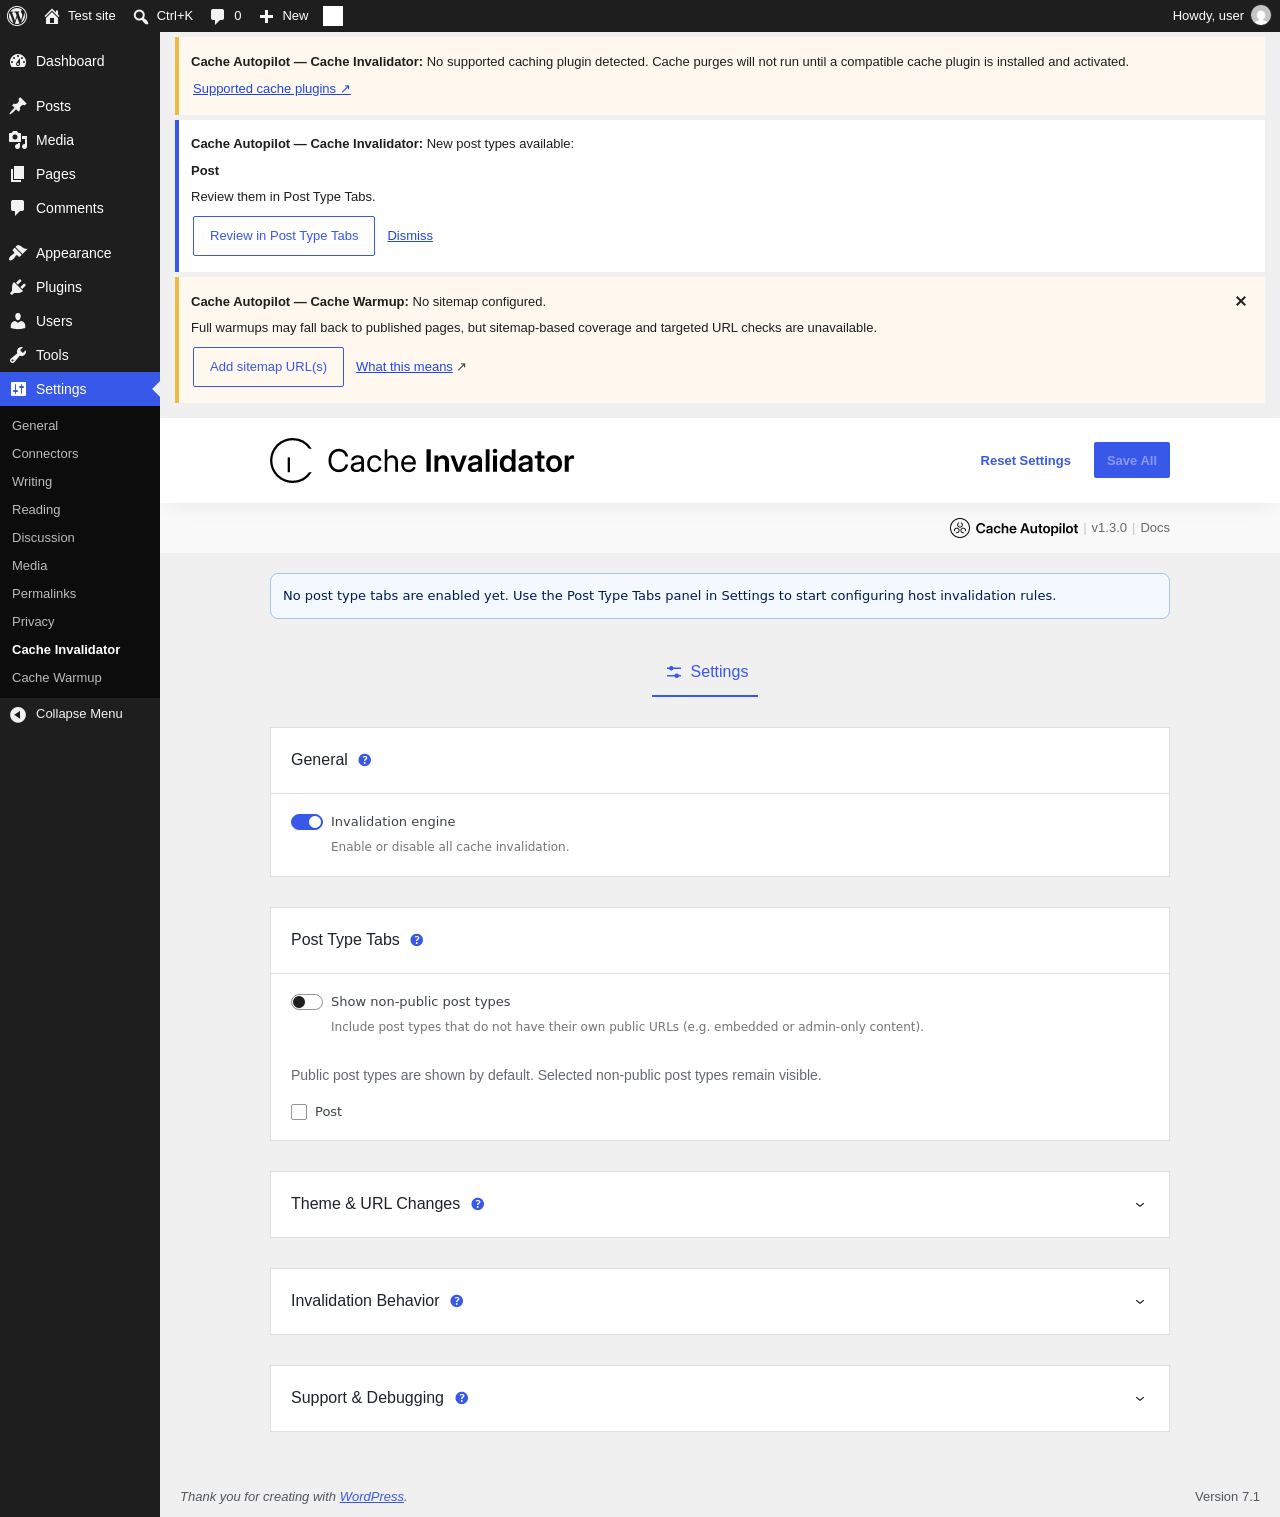The image size is (1280, 1517).
Task: Click the Review in Post Type Tabs button
Action: point(284,236)
